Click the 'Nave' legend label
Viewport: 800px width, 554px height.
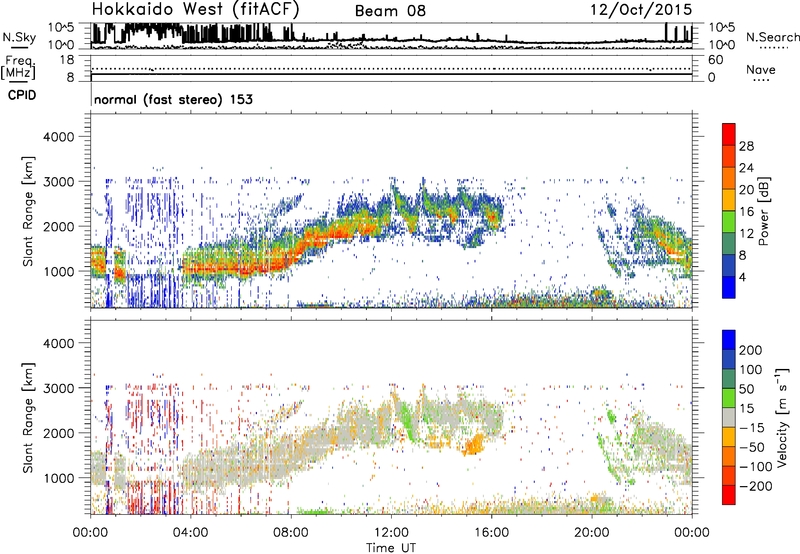coord(761,69)
